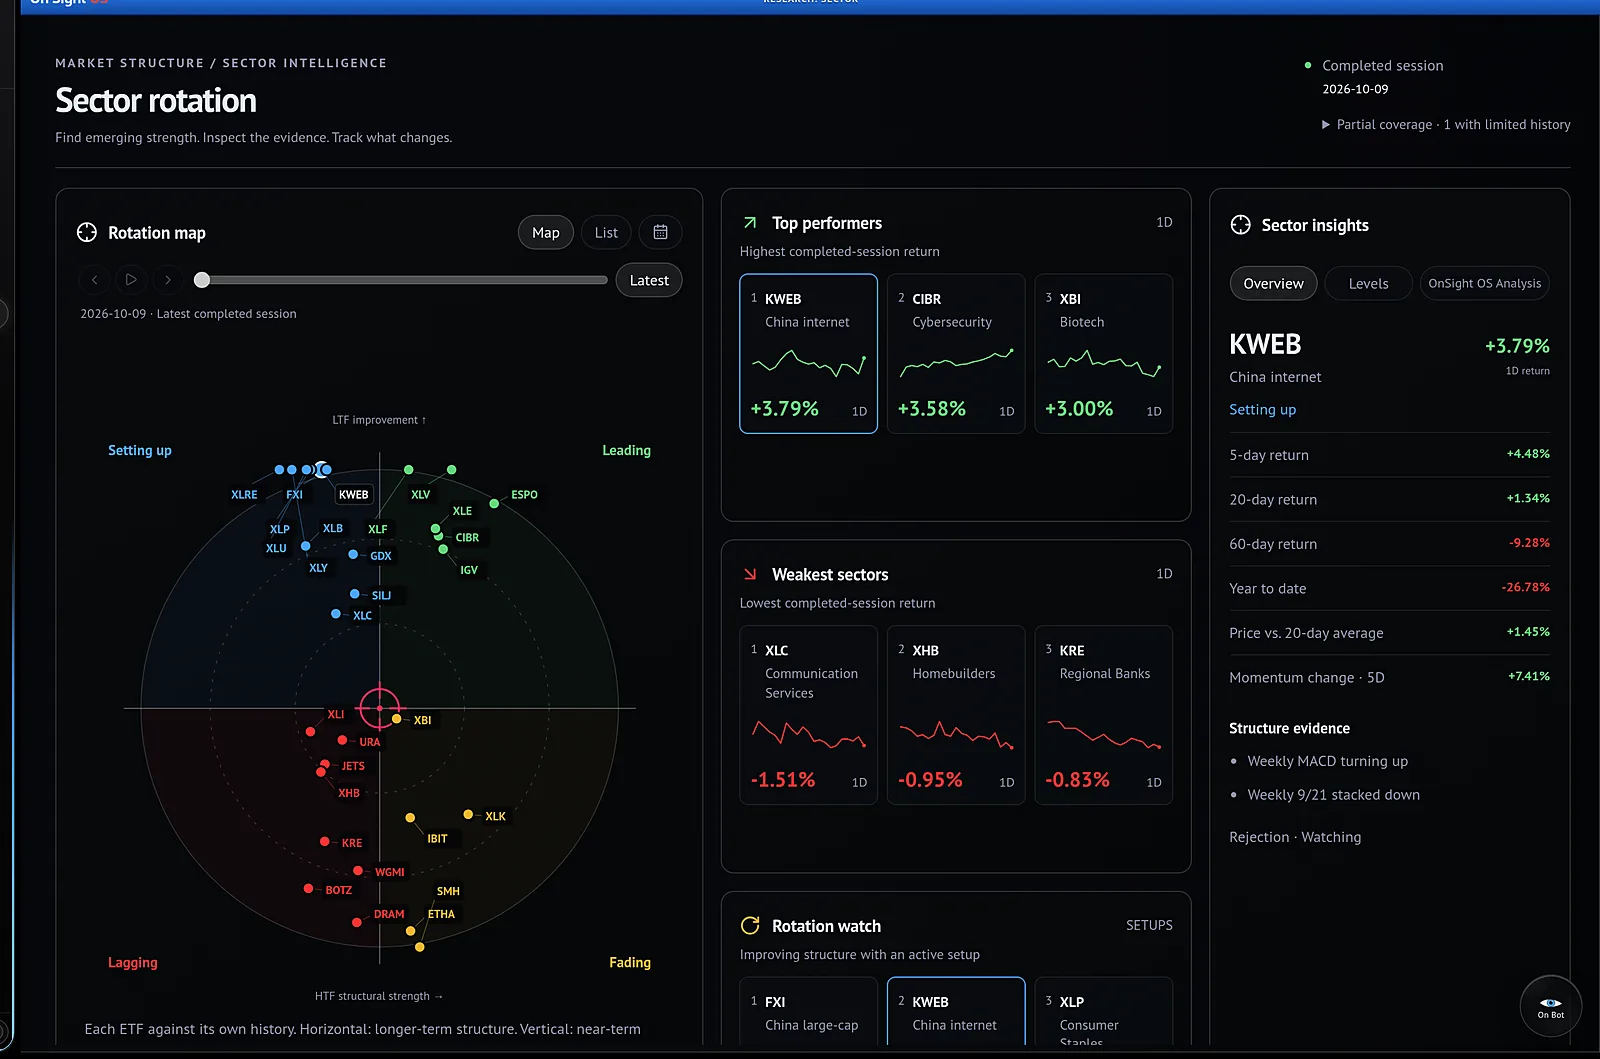
Task: Open the calendar date picker icon
Action: click(660, 232)
